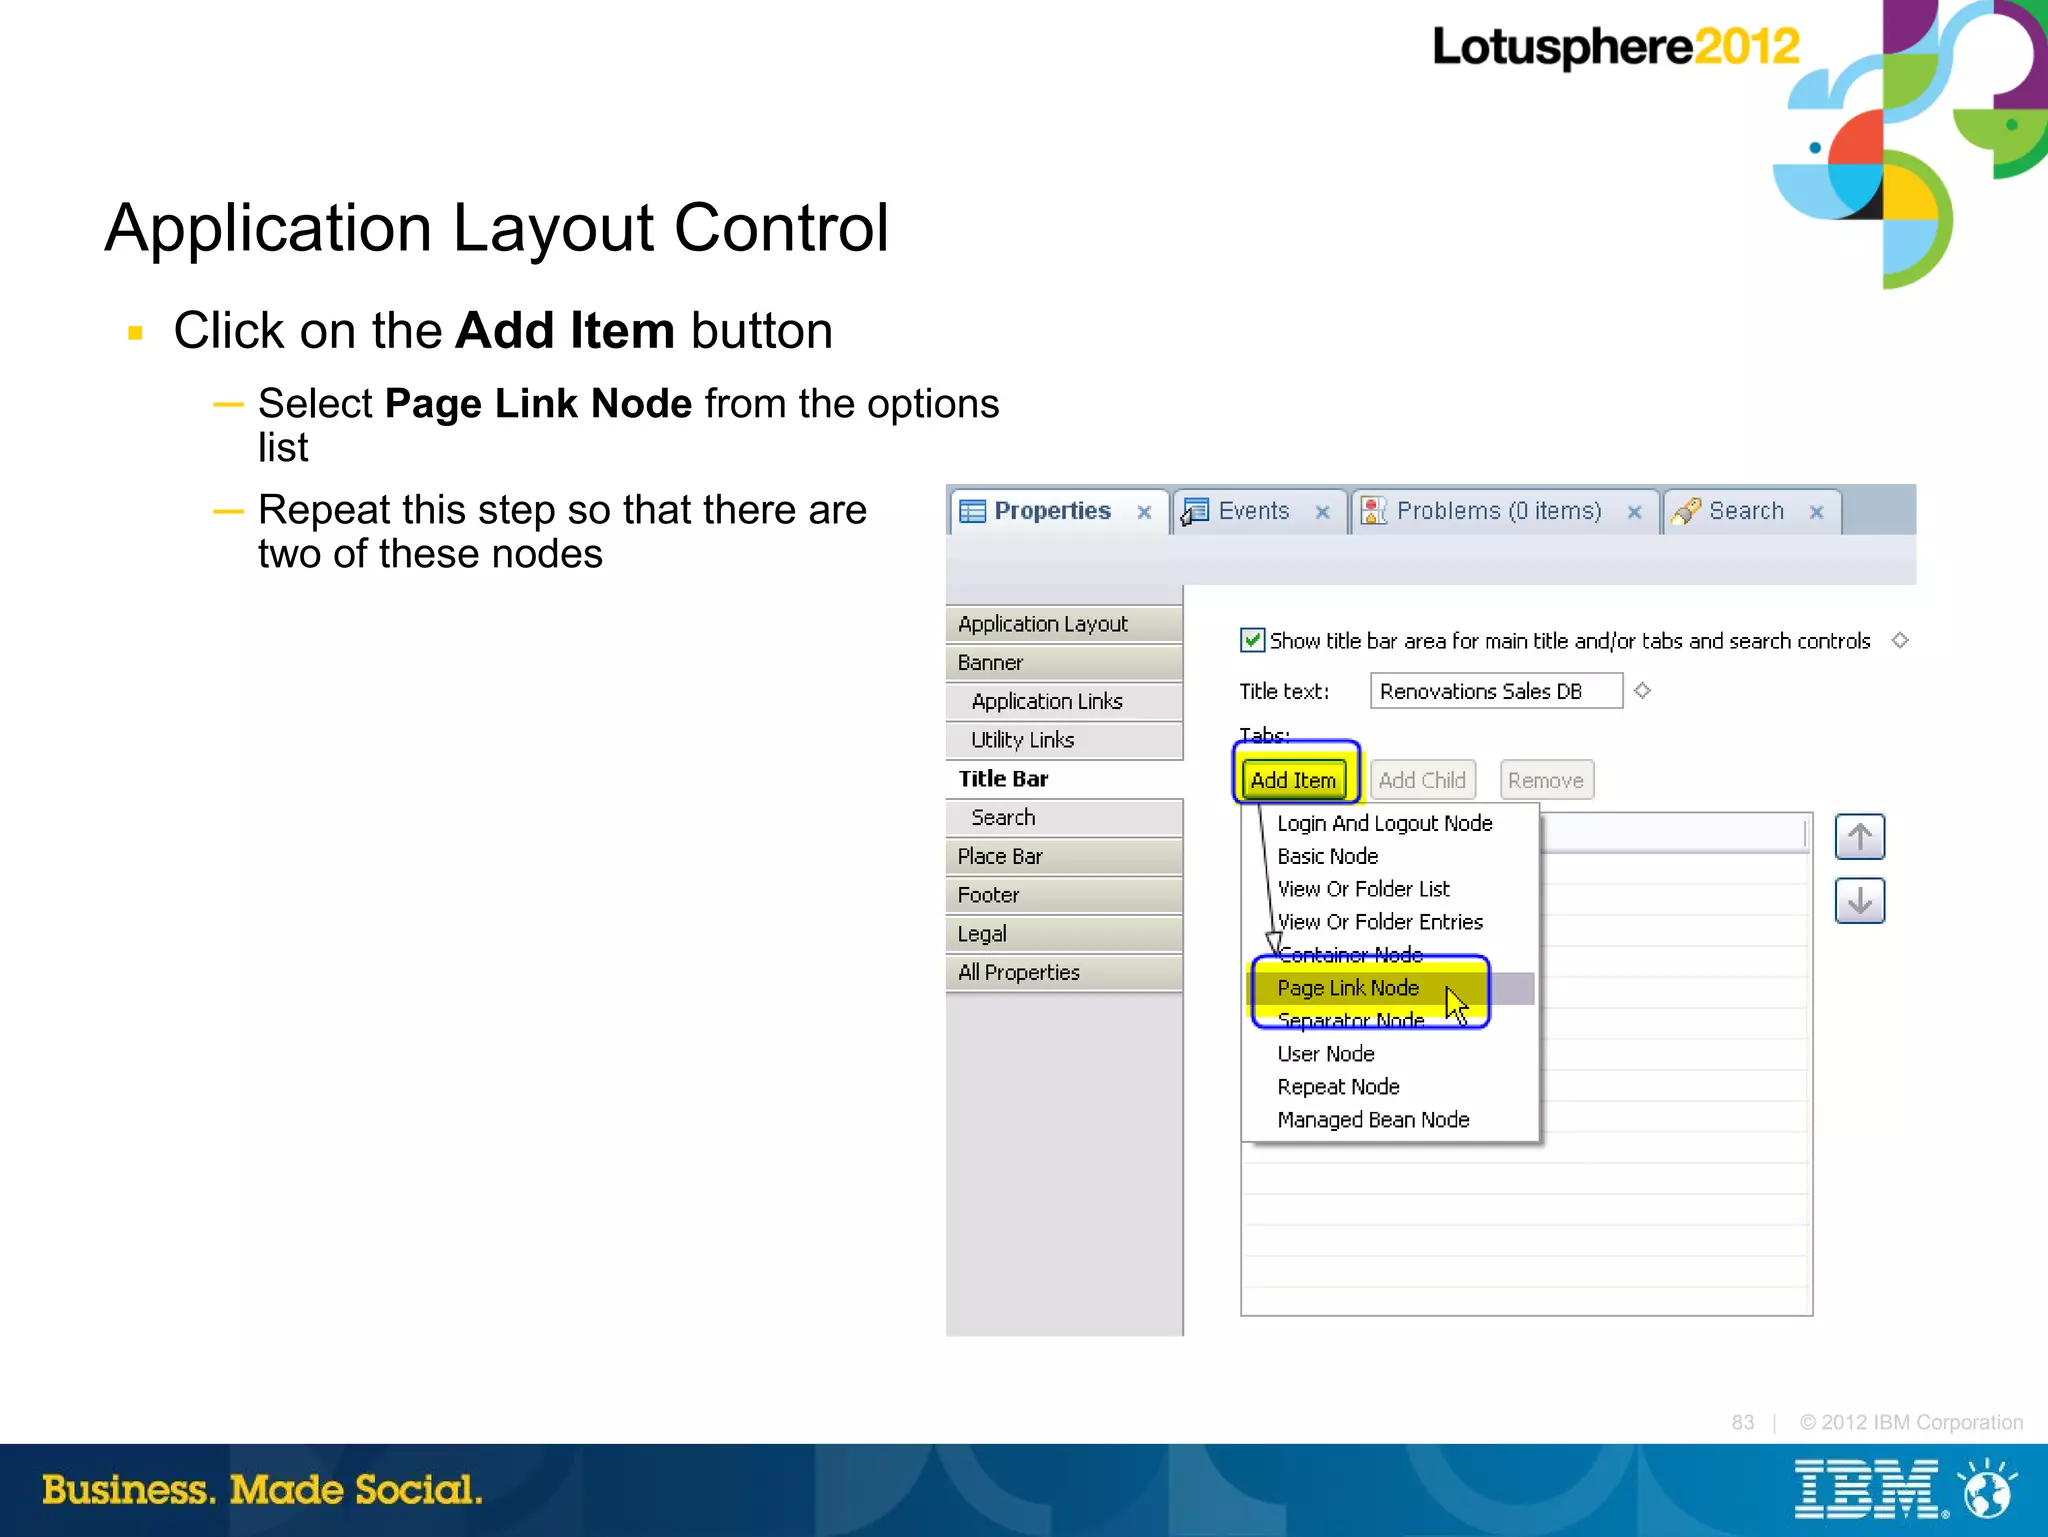
Task: Close the Properties tab
Action: tap(1145, 512)
